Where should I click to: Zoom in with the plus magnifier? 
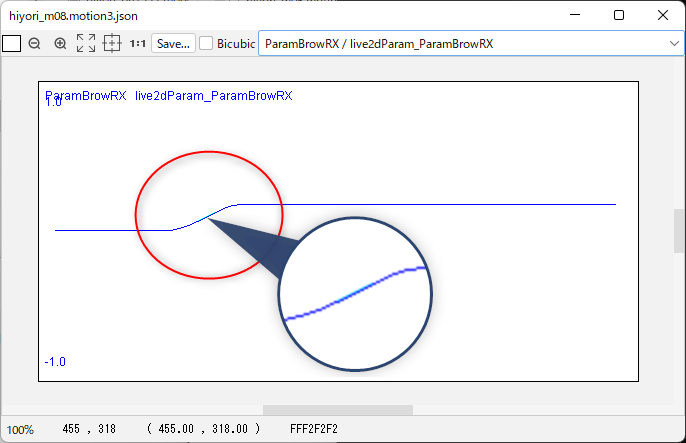(x=60, y=44)
